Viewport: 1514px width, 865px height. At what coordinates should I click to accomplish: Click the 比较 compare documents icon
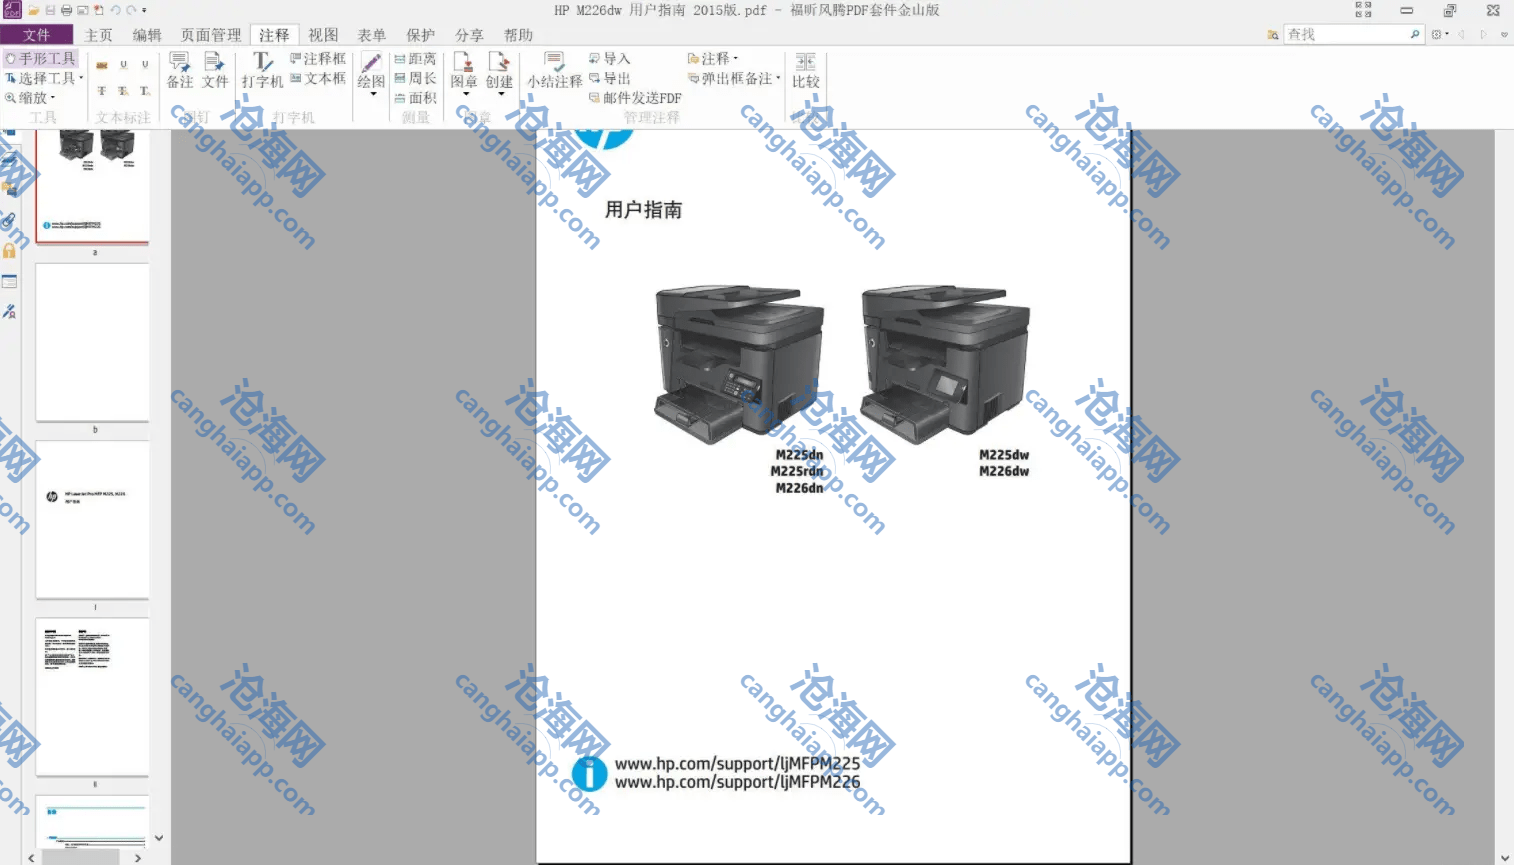pos(805,70)
